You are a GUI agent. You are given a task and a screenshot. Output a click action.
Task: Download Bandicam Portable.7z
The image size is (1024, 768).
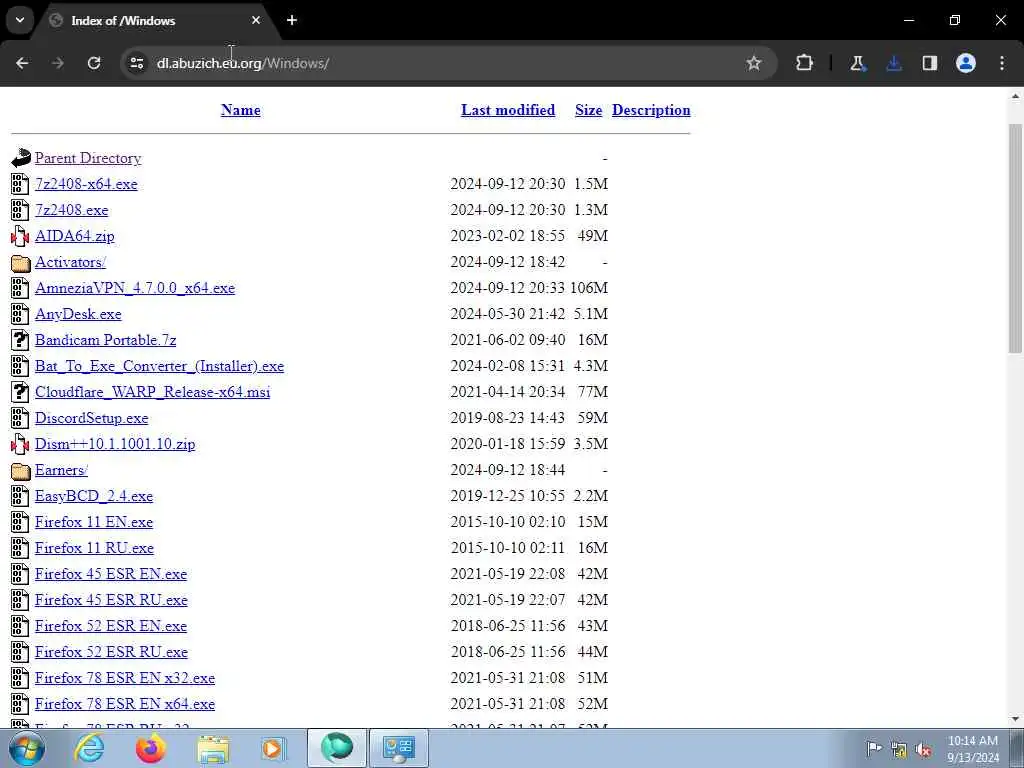pos(106,340)
